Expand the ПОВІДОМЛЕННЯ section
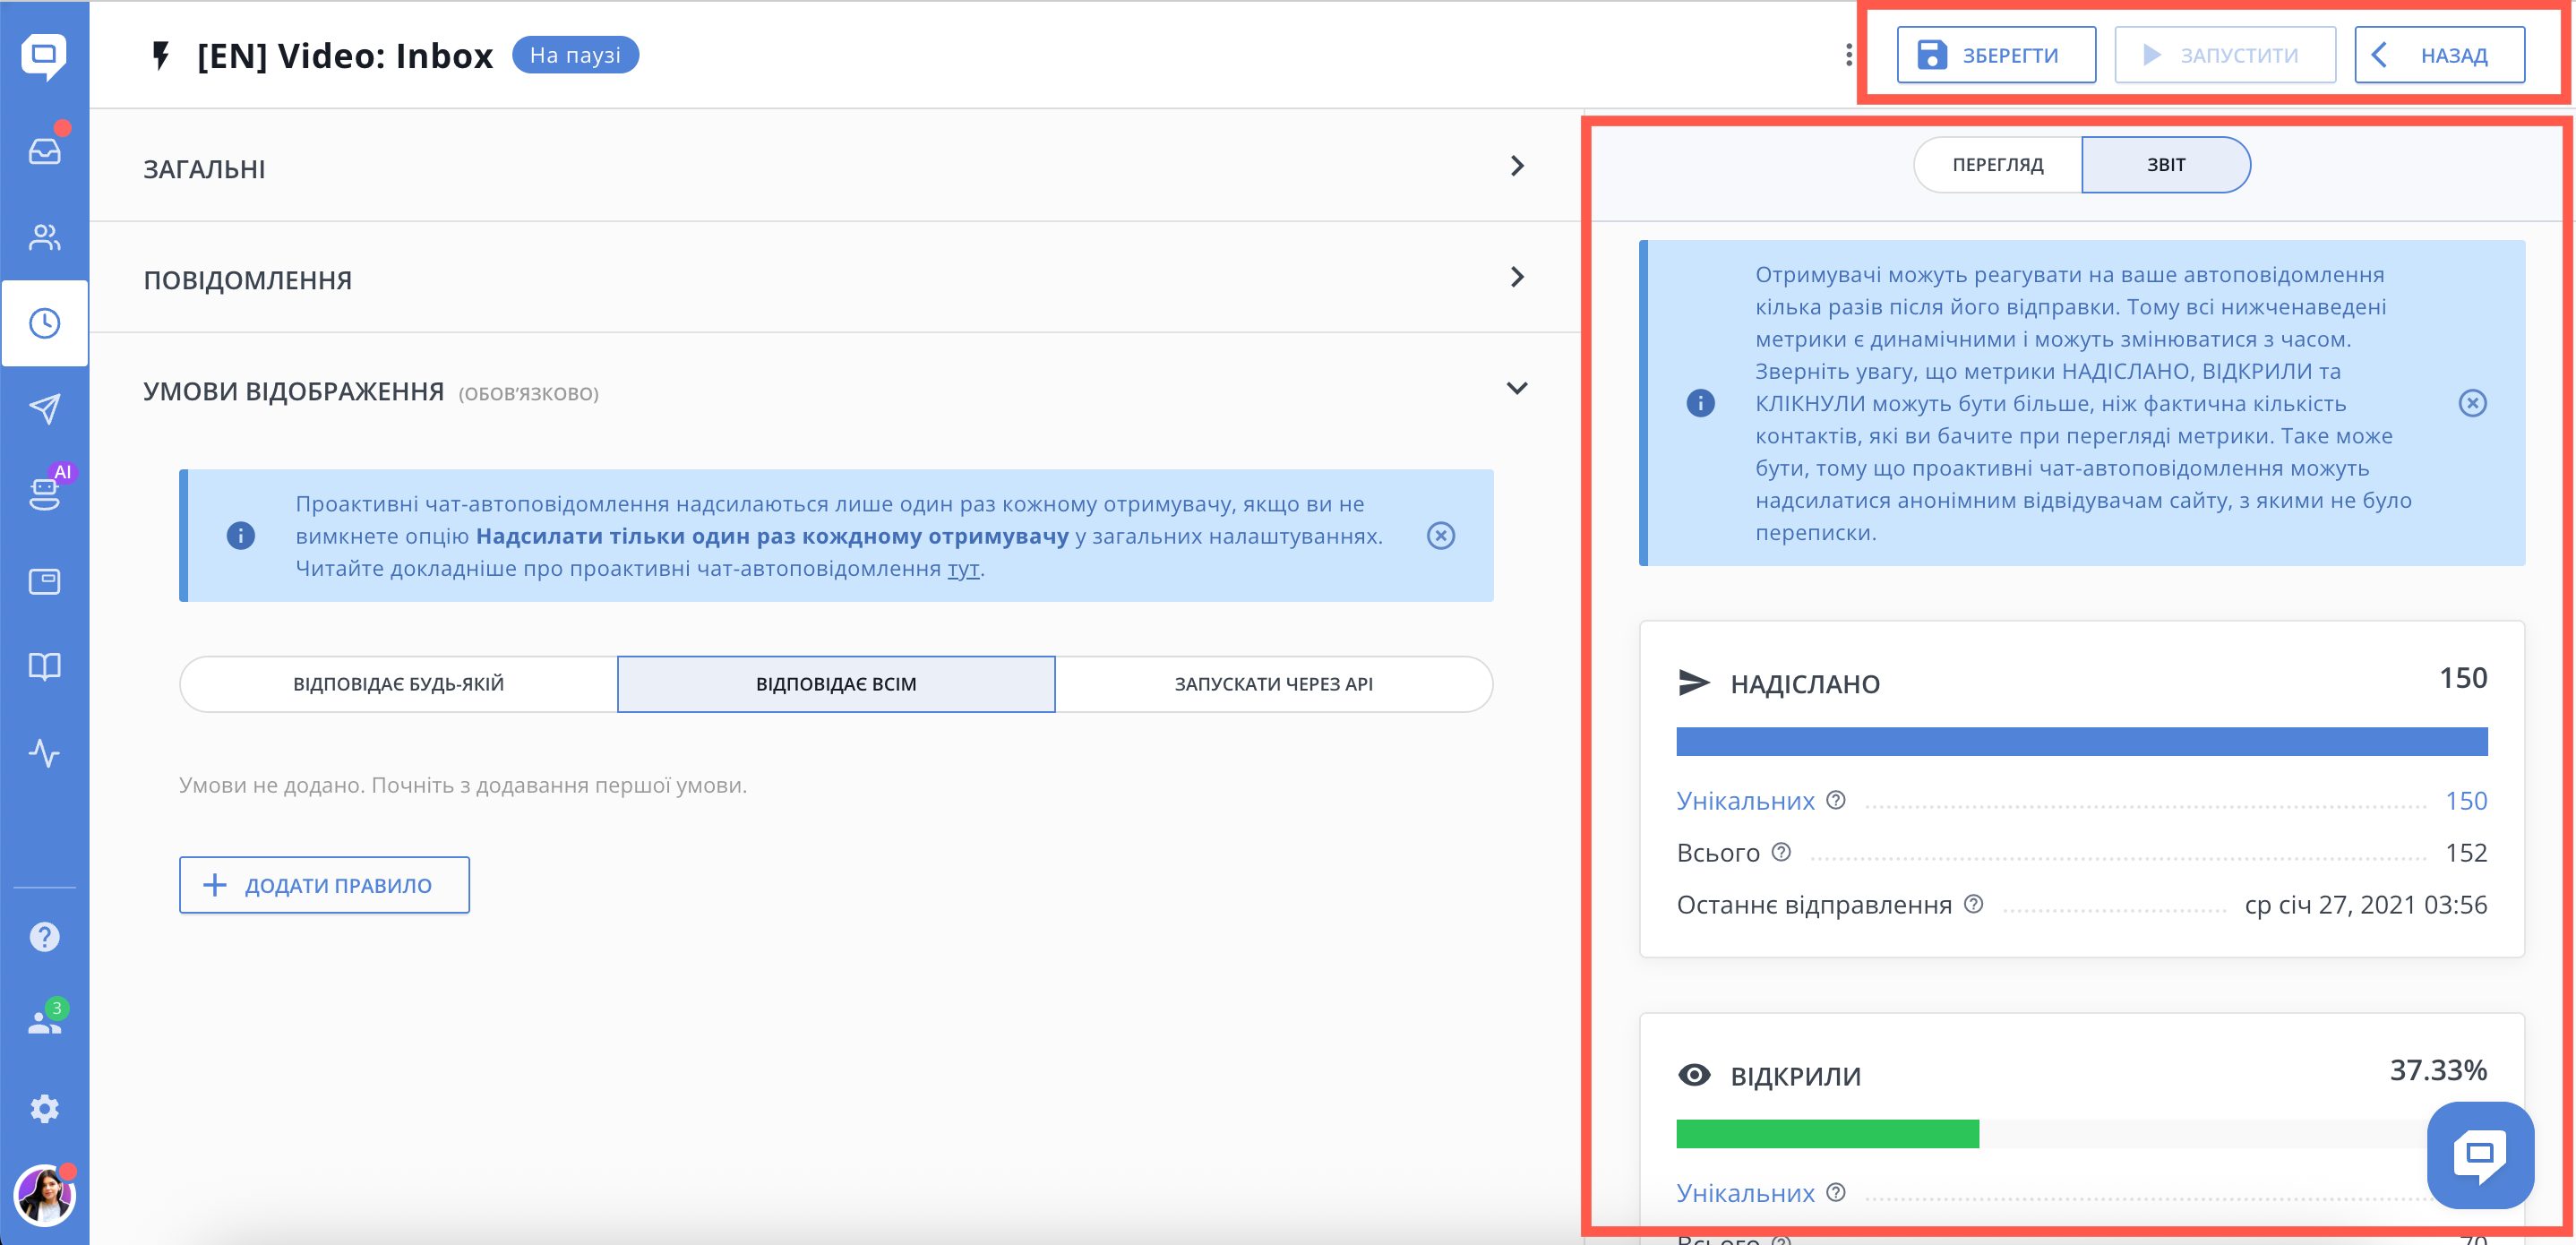Screen dimensions: 2576x1245 (x=836, y=277)
